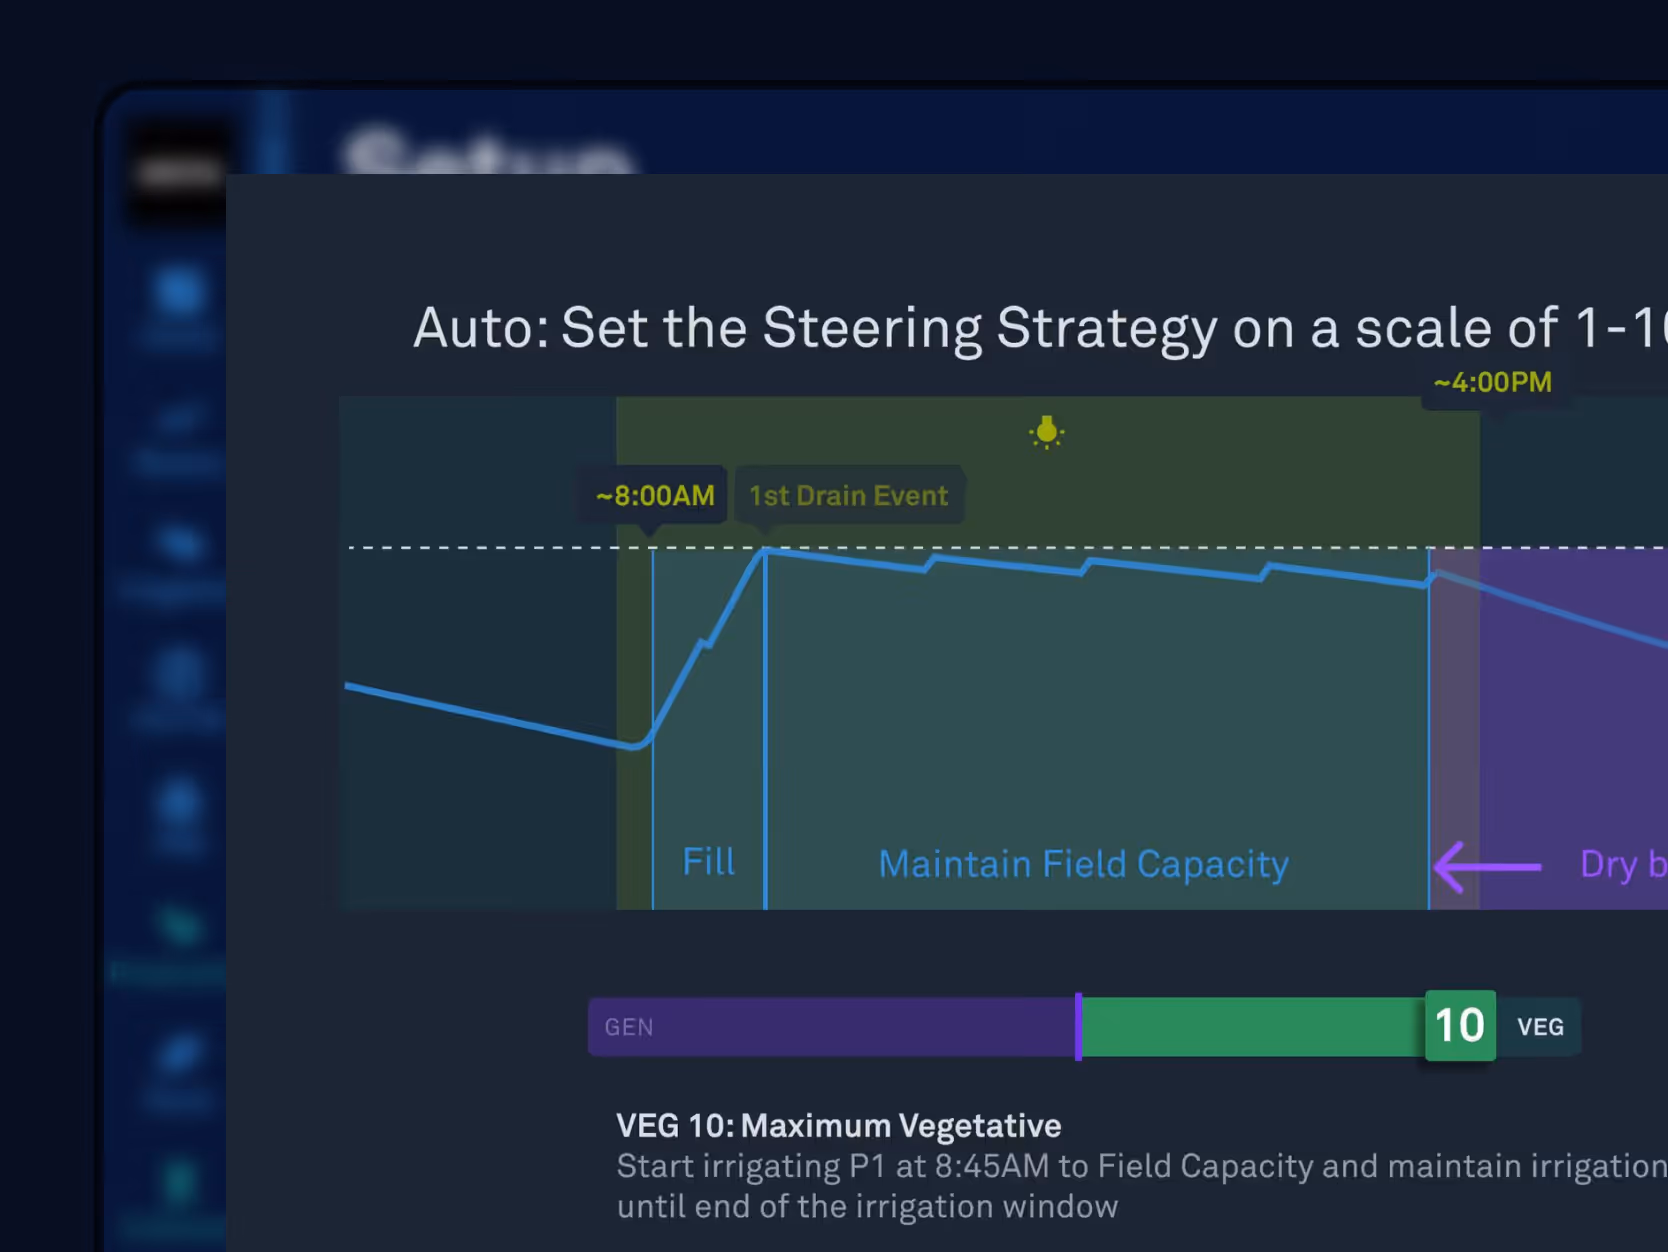Select the ~8:00AM time marker label

[655, 495]
